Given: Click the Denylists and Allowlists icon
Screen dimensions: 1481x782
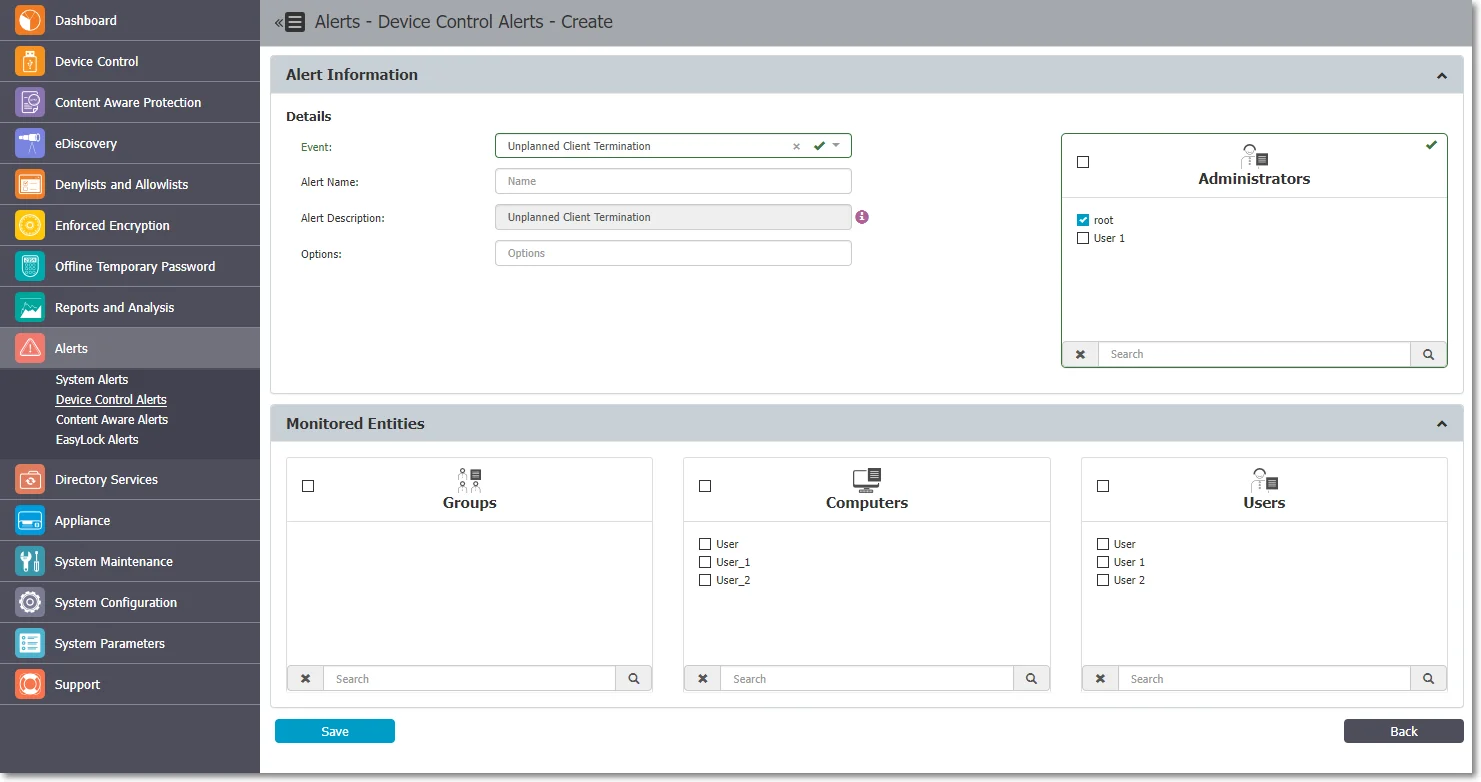Looking at the screenshot, I should point(30,184).
